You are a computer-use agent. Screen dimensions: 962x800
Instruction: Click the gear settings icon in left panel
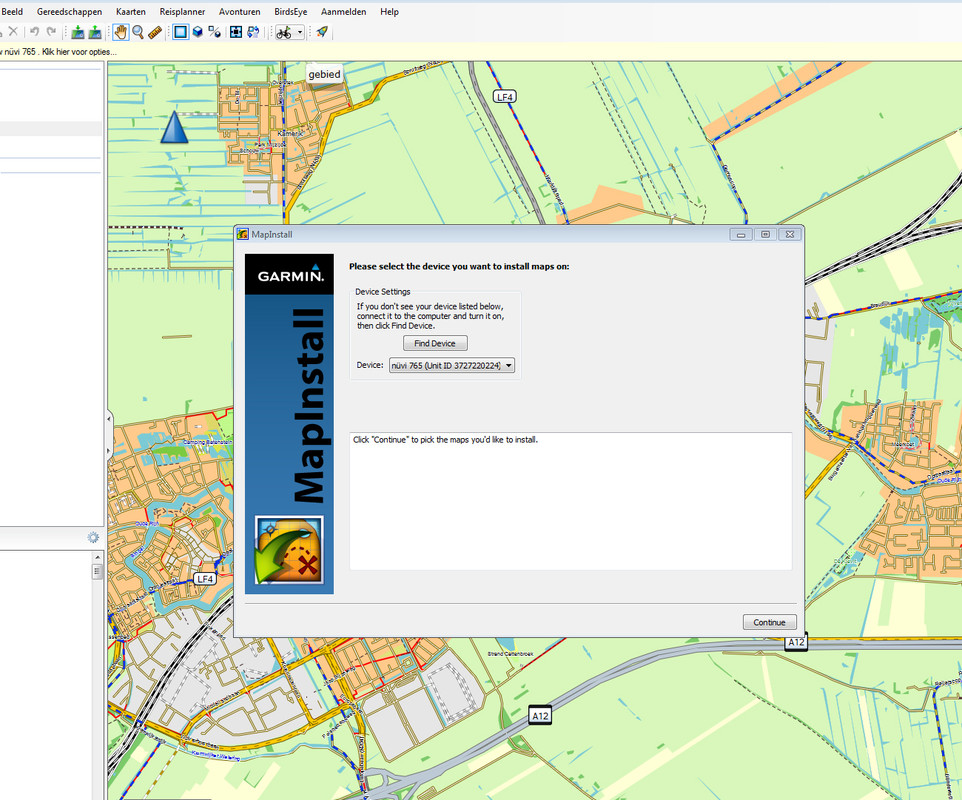tap(93, 537)
